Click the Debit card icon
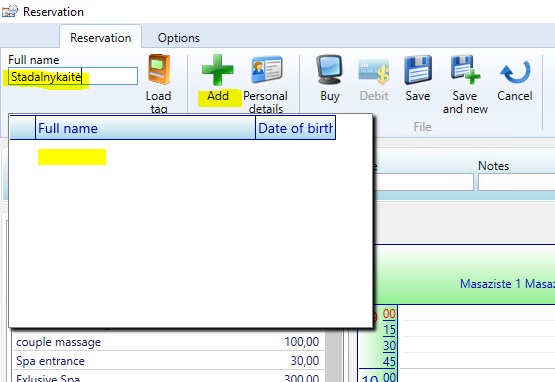This screenshot has width=555, height=382. (374, 71)
